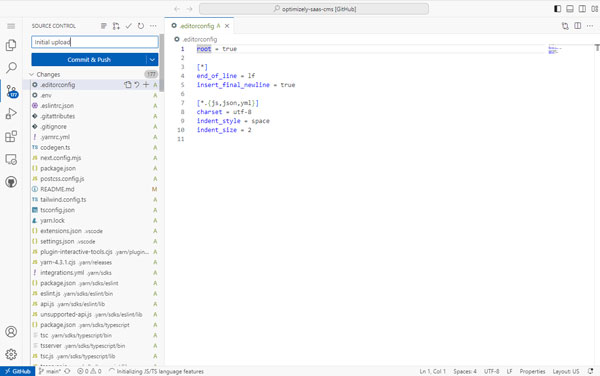Select .gitignore in Changes list
The height and width of the screenshot is (376, 600).
pos(94,127)
